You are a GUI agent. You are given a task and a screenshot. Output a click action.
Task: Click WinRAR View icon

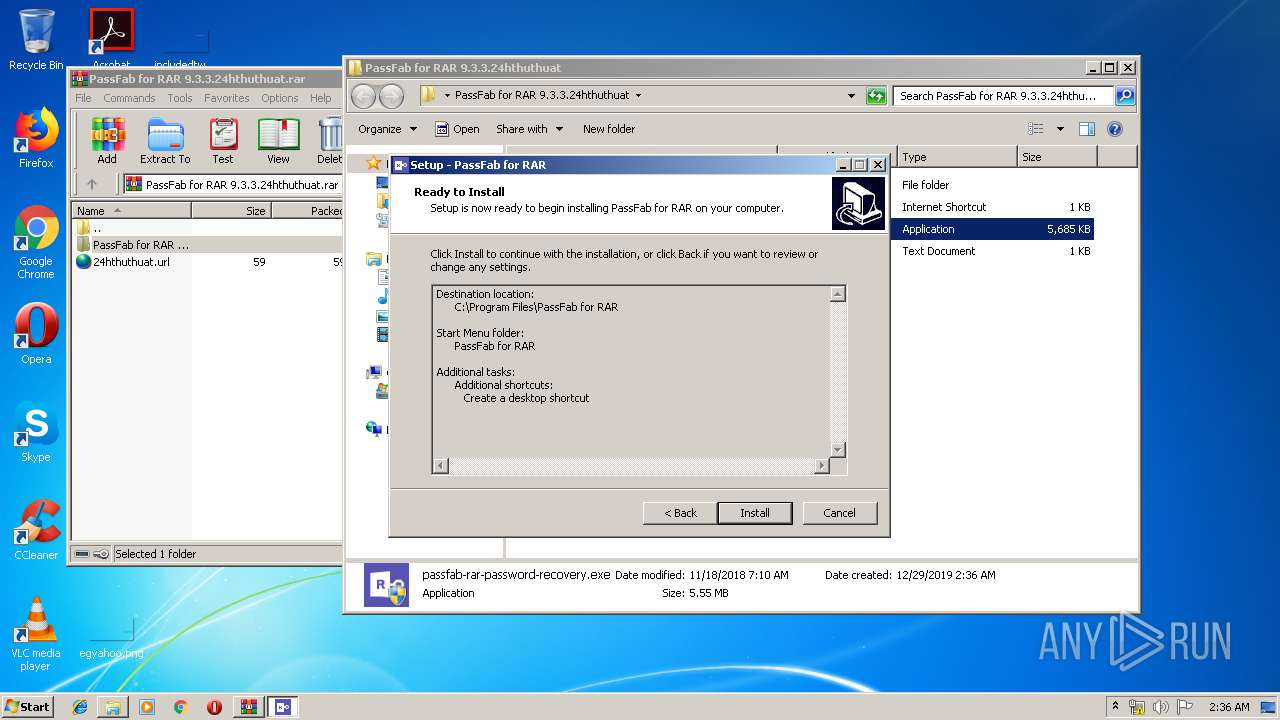click(278, 141)
